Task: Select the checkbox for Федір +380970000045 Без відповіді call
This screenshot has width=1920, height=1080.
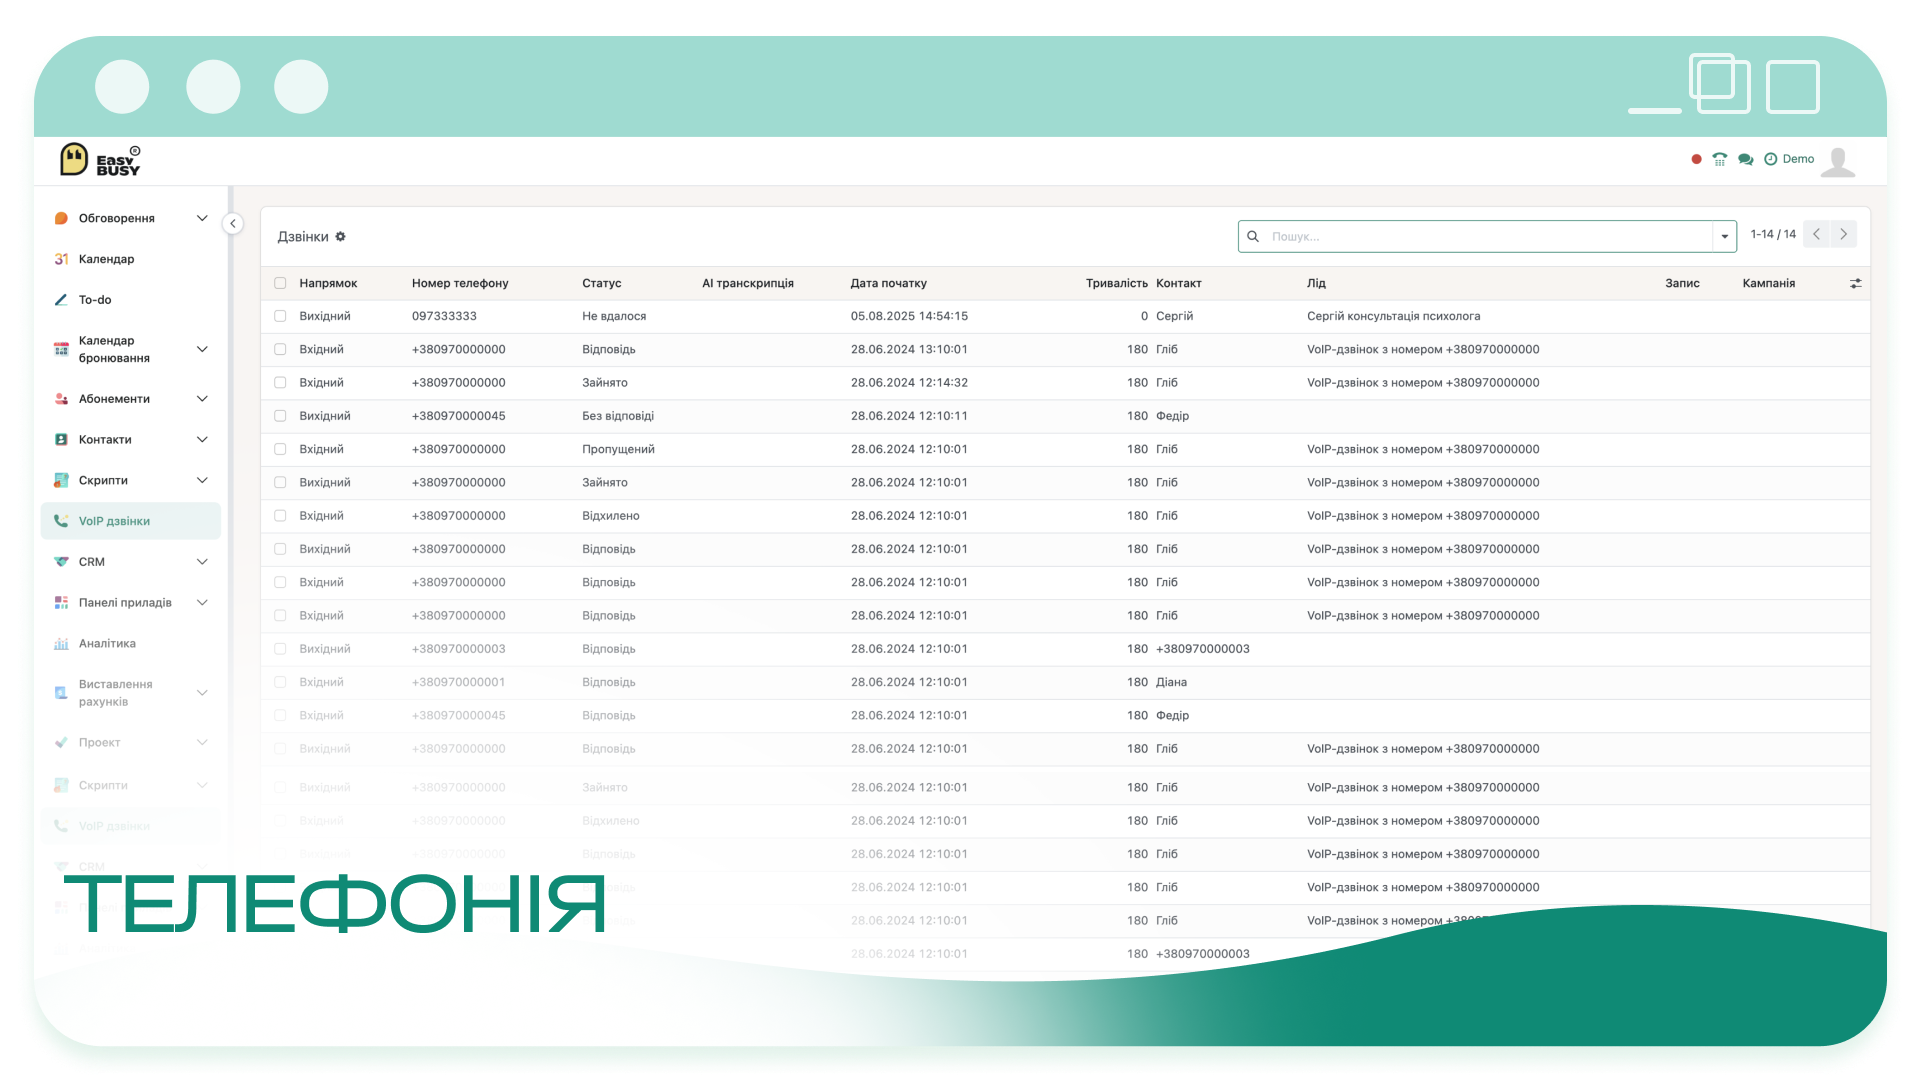Action: (280, 416)
